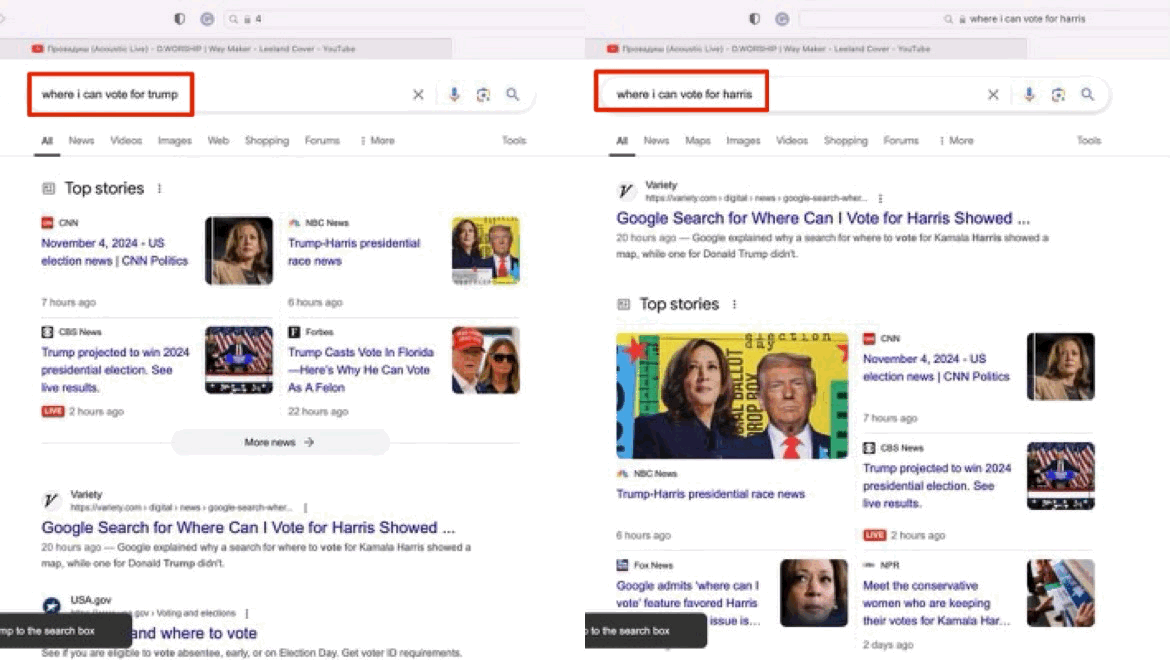Clear the 'vote for trump' search query
The height and width of the screenshot is (660, 1170).
pyautogui.click(x=418, y=95)
